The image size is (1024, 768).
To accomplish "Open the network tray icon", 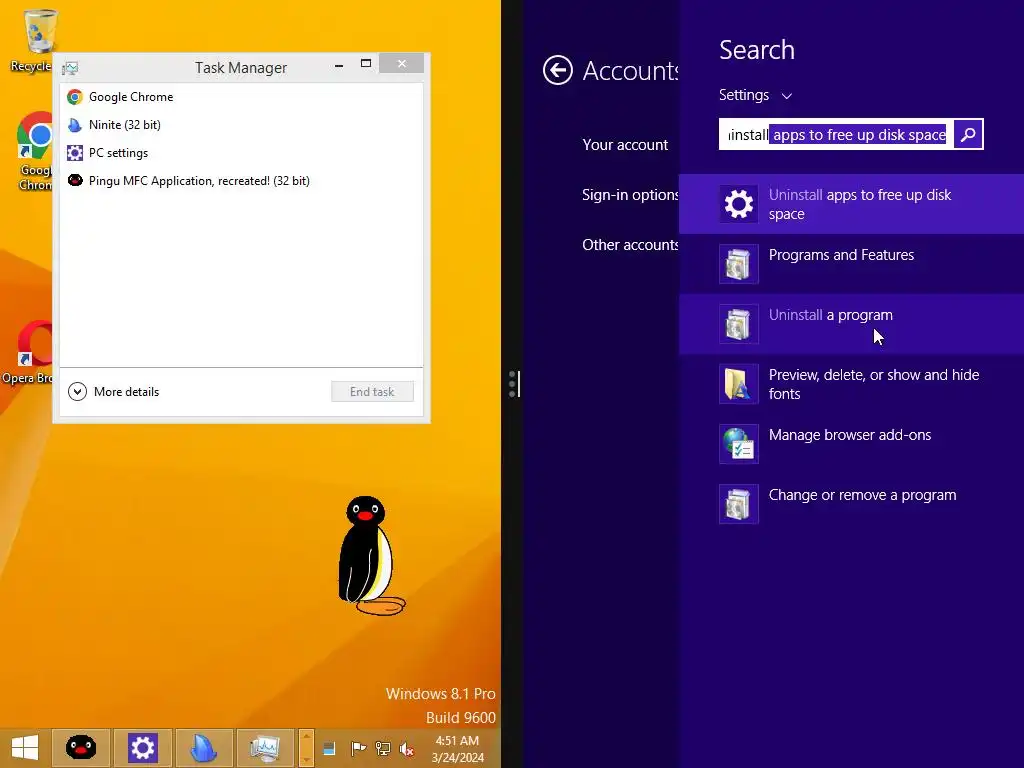I will (383, 748).
